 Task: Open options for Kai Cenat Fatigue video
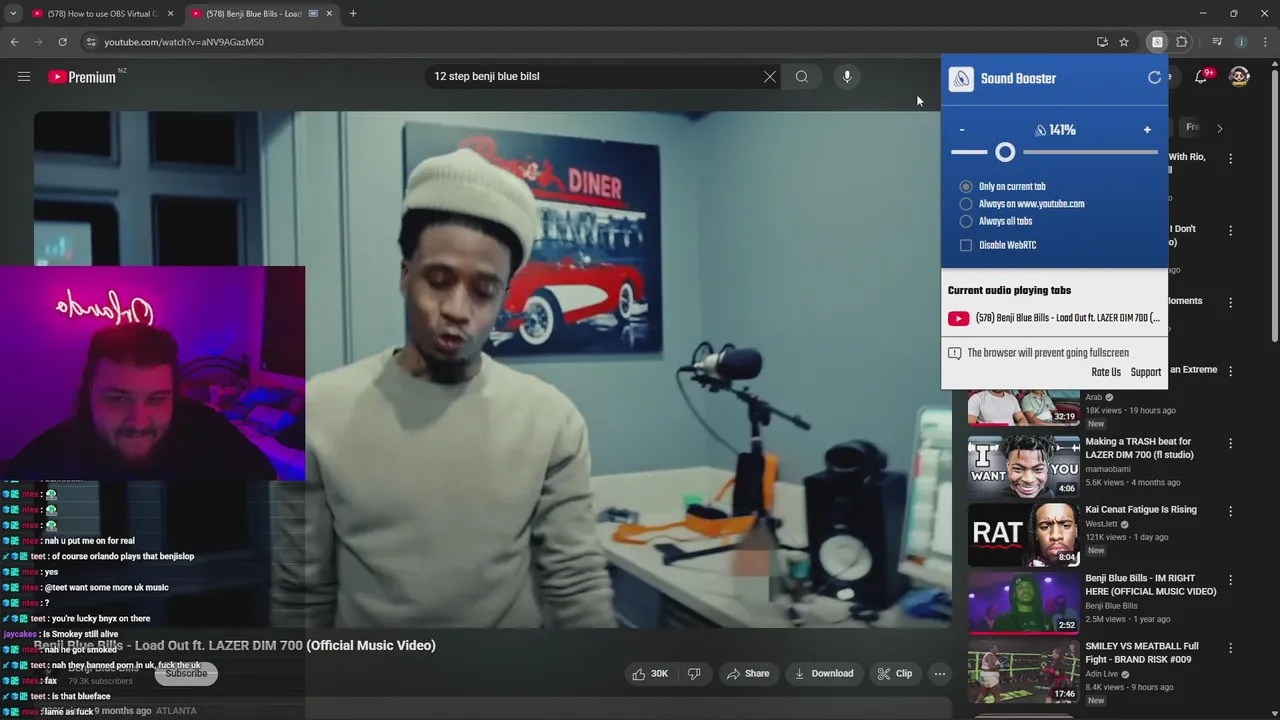(1231, 511)
